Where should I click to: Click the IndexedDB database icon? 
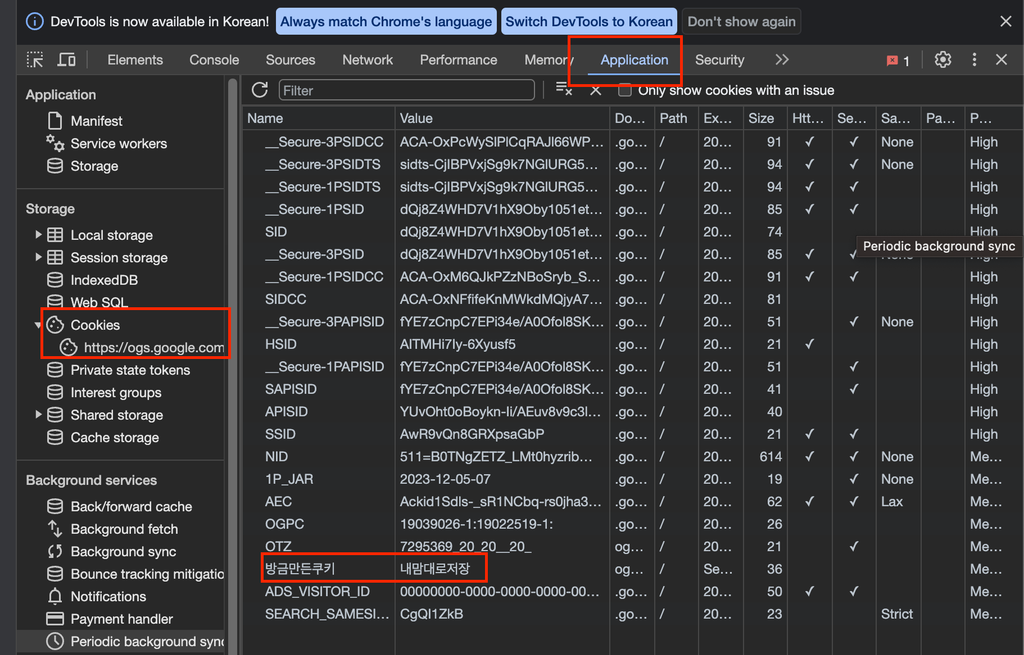click(55, 280)
